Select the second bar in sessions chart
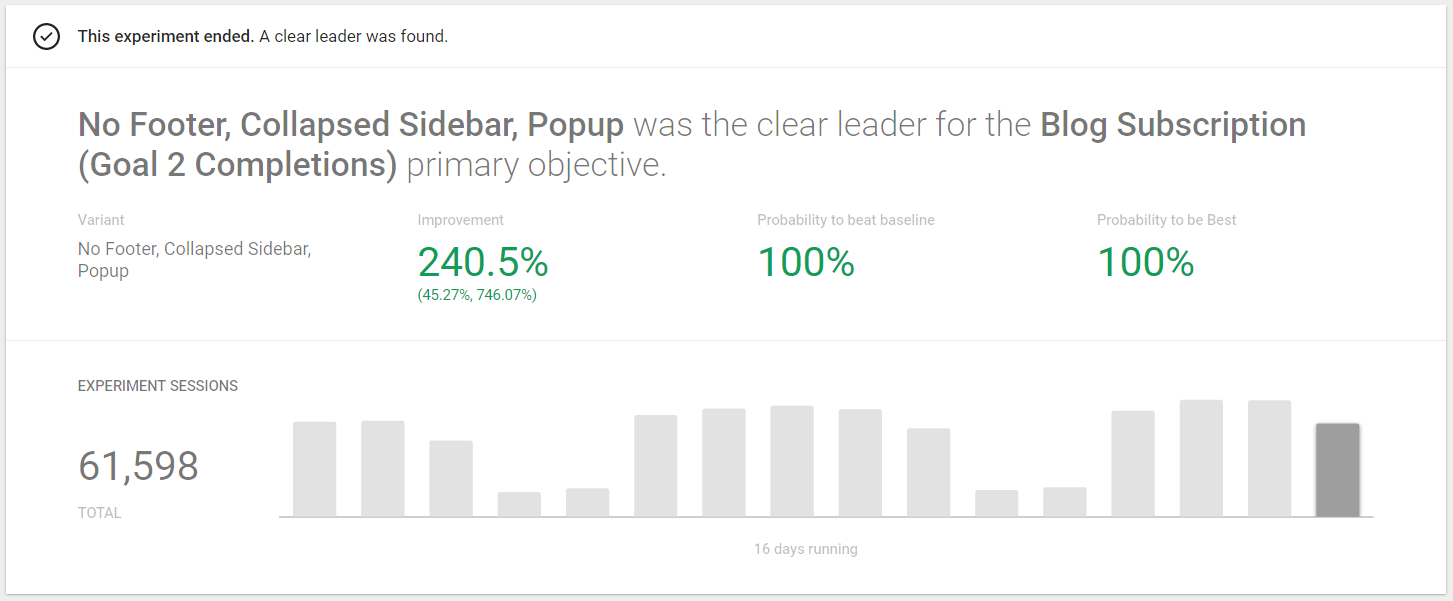 (383, 469)
